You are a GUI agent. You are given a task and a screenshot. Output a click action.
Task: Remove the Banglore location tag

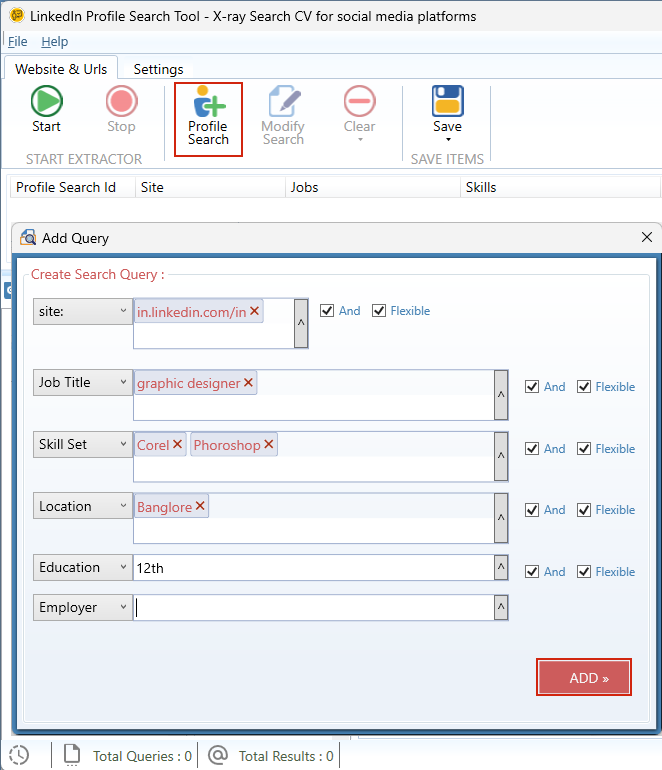tap(199, 506)
